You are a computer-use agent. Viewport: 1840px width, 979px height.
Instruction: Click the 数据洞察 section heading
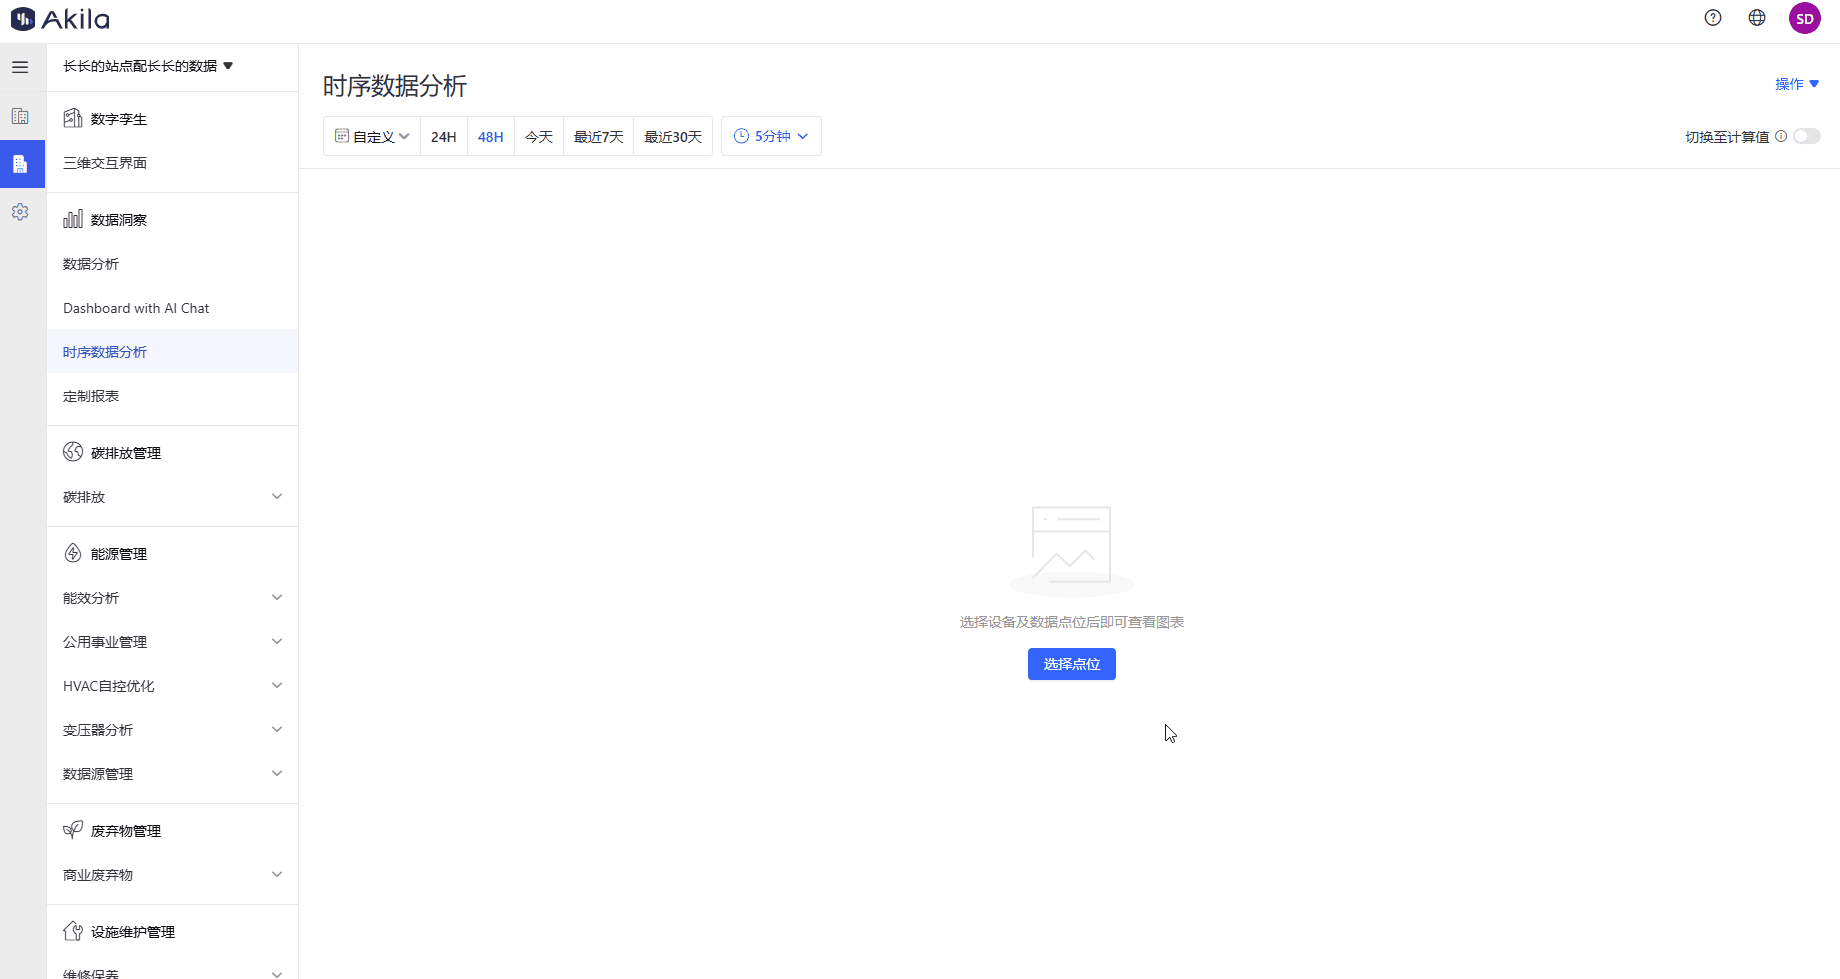119,220
